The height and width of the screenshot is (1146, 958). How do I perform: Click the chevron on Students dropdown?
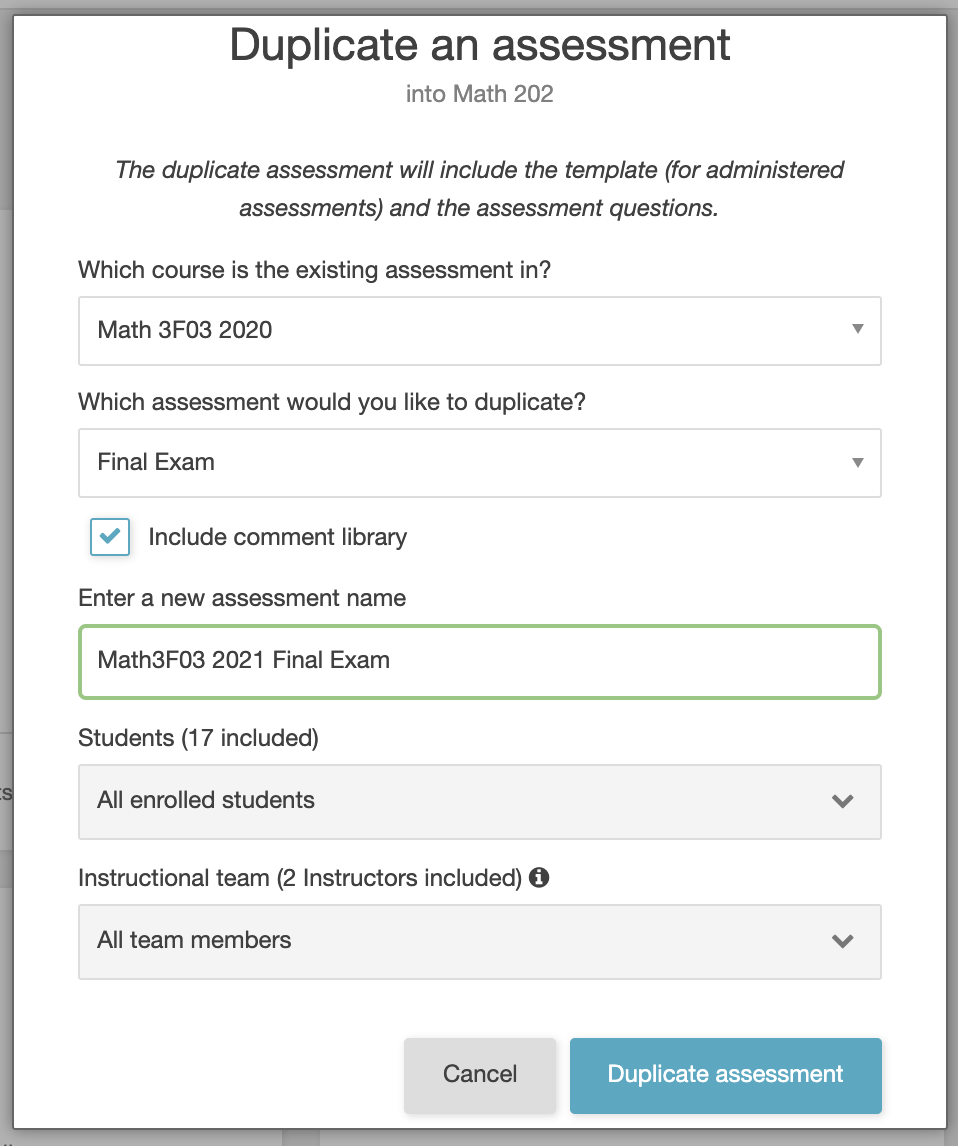pos(843,801)
